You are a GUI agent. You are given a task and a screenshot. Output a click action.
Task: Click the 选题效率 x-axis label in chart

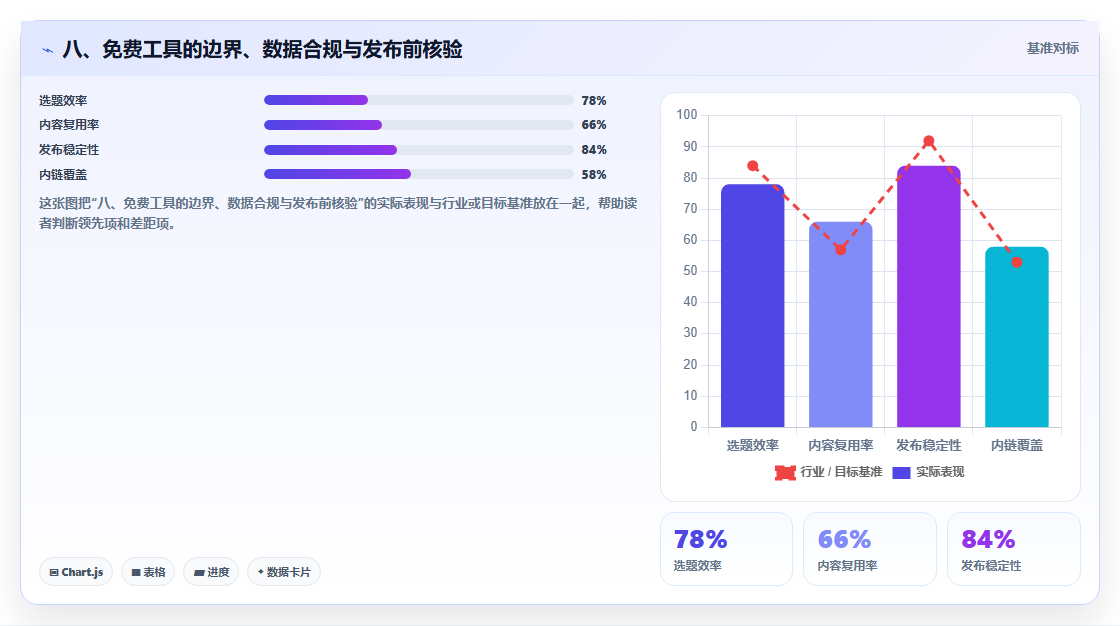[752, 445]
